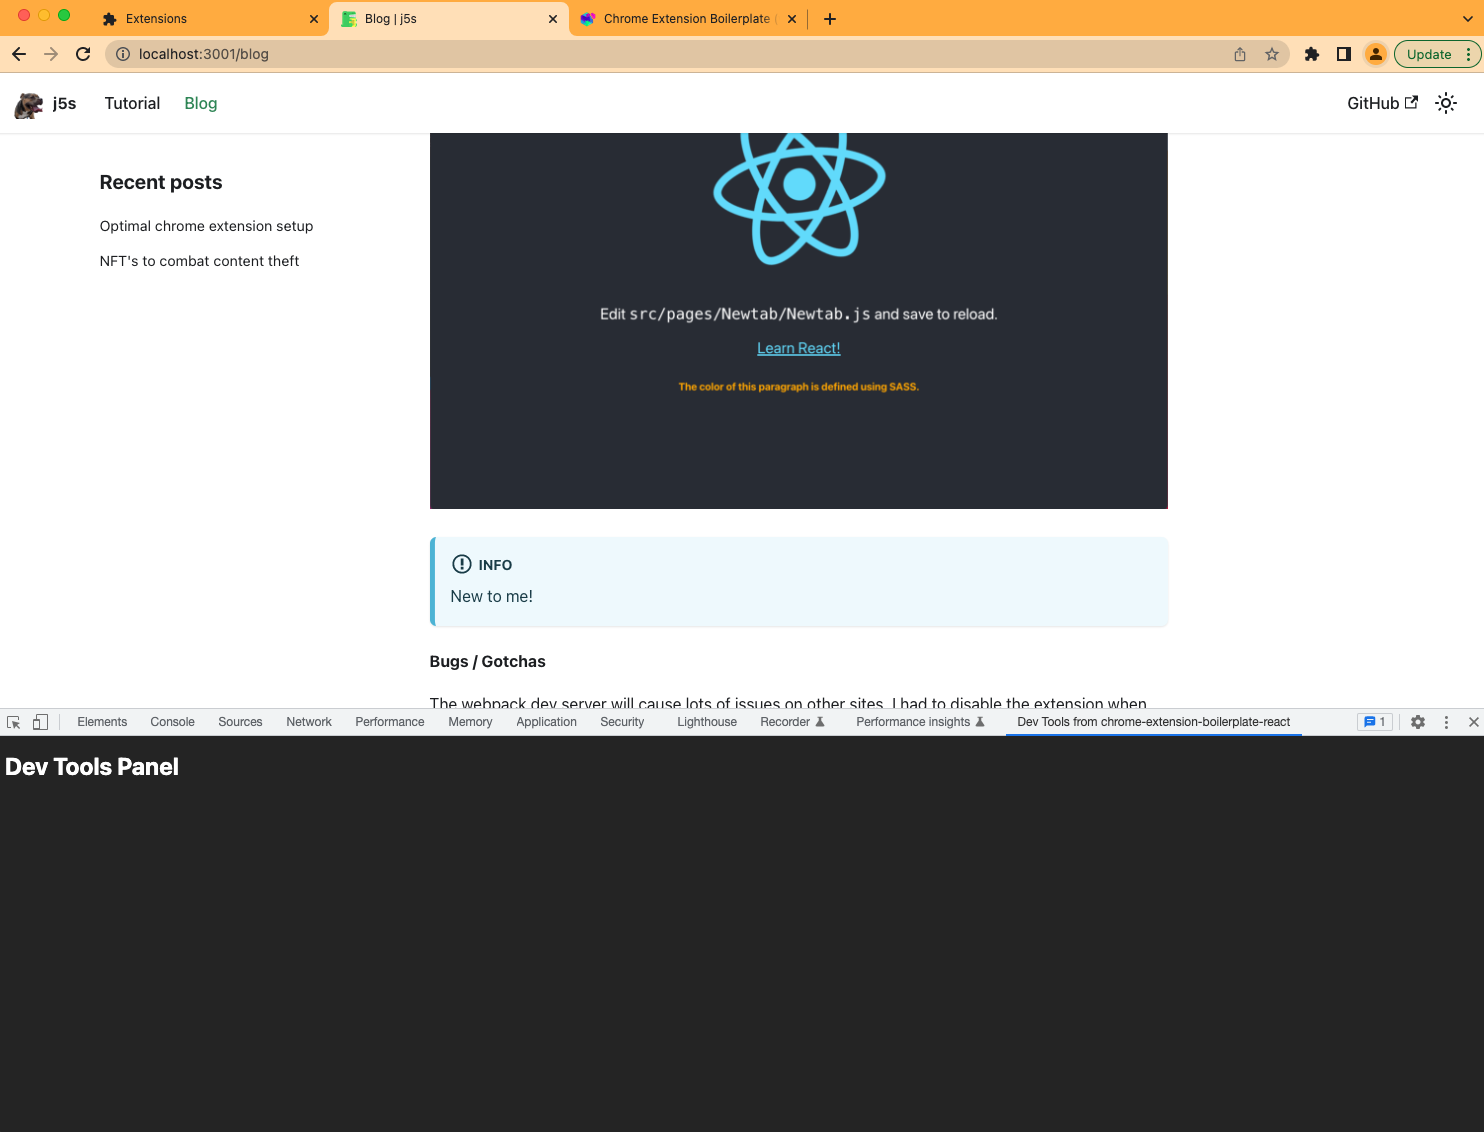The height and width of the screenshot is (1132, 1484).
Task: Toggle dark mode with the sun icon
Action: [x=1446, y=103]
